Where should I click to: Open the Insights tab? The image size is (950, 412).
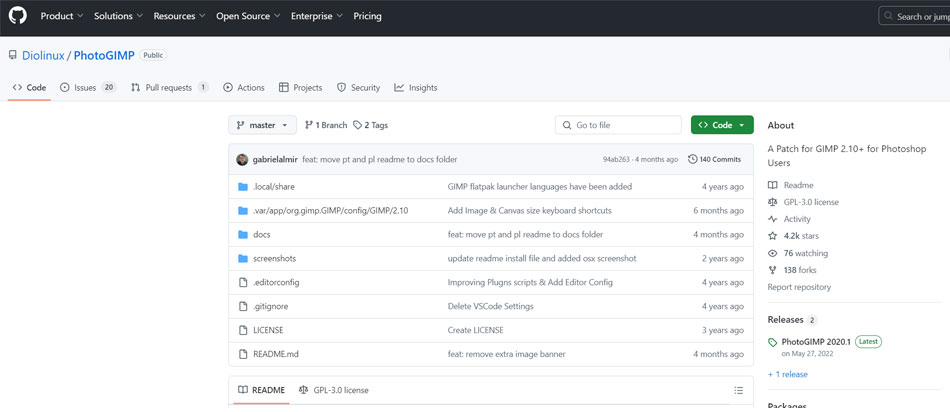[x=416, y=88]
